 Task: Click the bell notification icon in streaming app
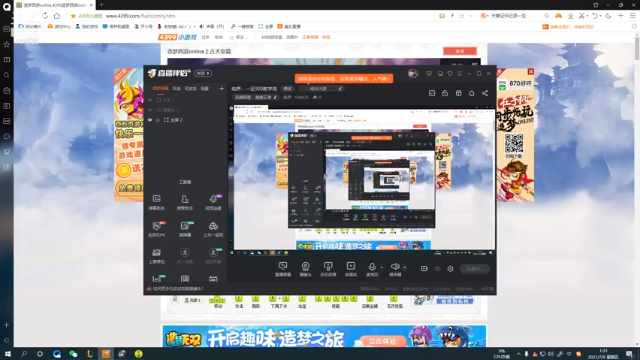(x=471, y=93)
